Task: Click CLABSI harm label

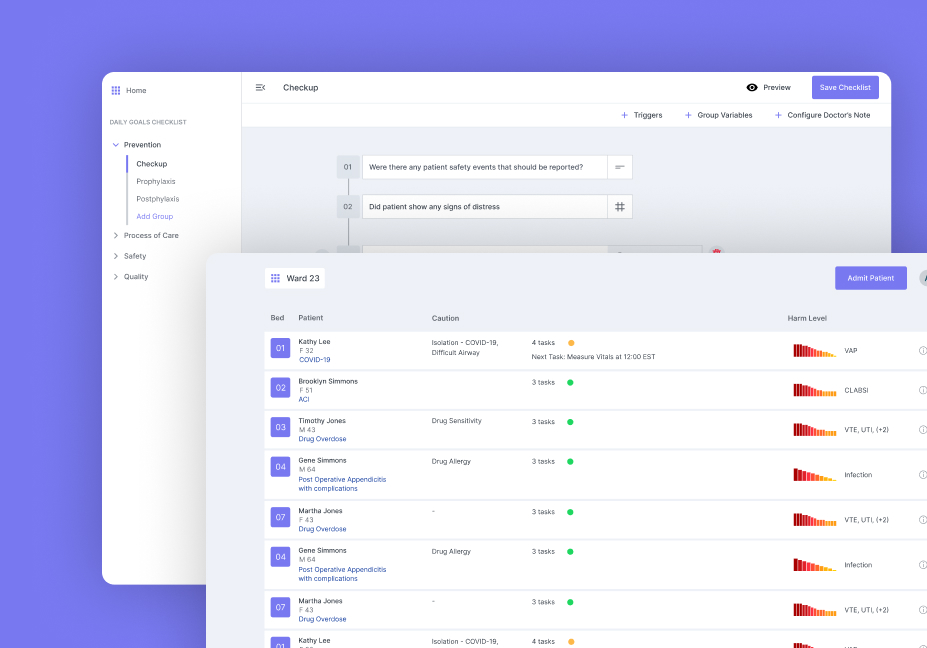Action: pos(856,390)
